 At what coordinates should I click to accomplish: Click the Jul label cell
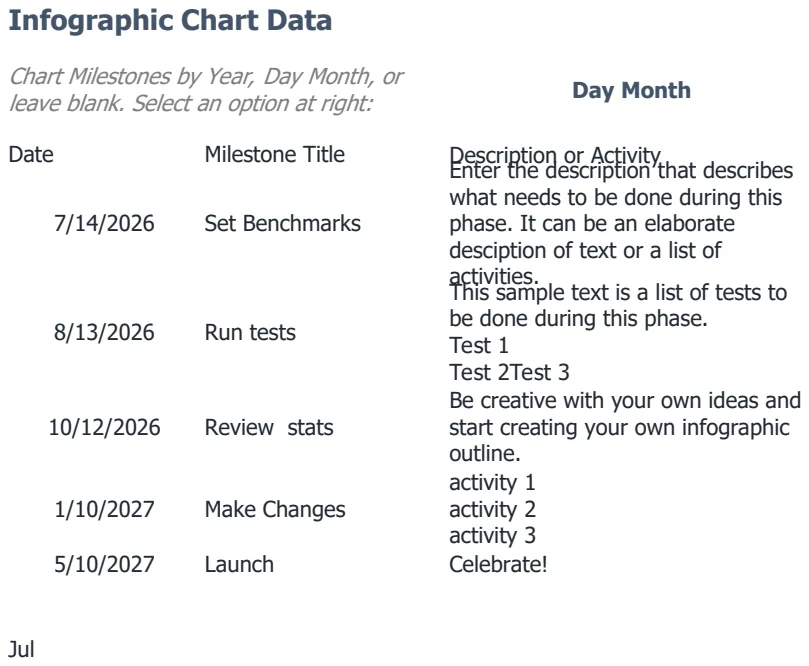pos(21,649)
